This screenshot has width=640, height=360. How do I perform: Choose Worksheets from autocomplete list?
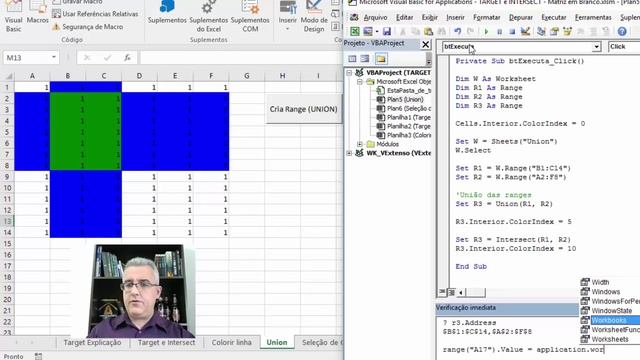610,339
